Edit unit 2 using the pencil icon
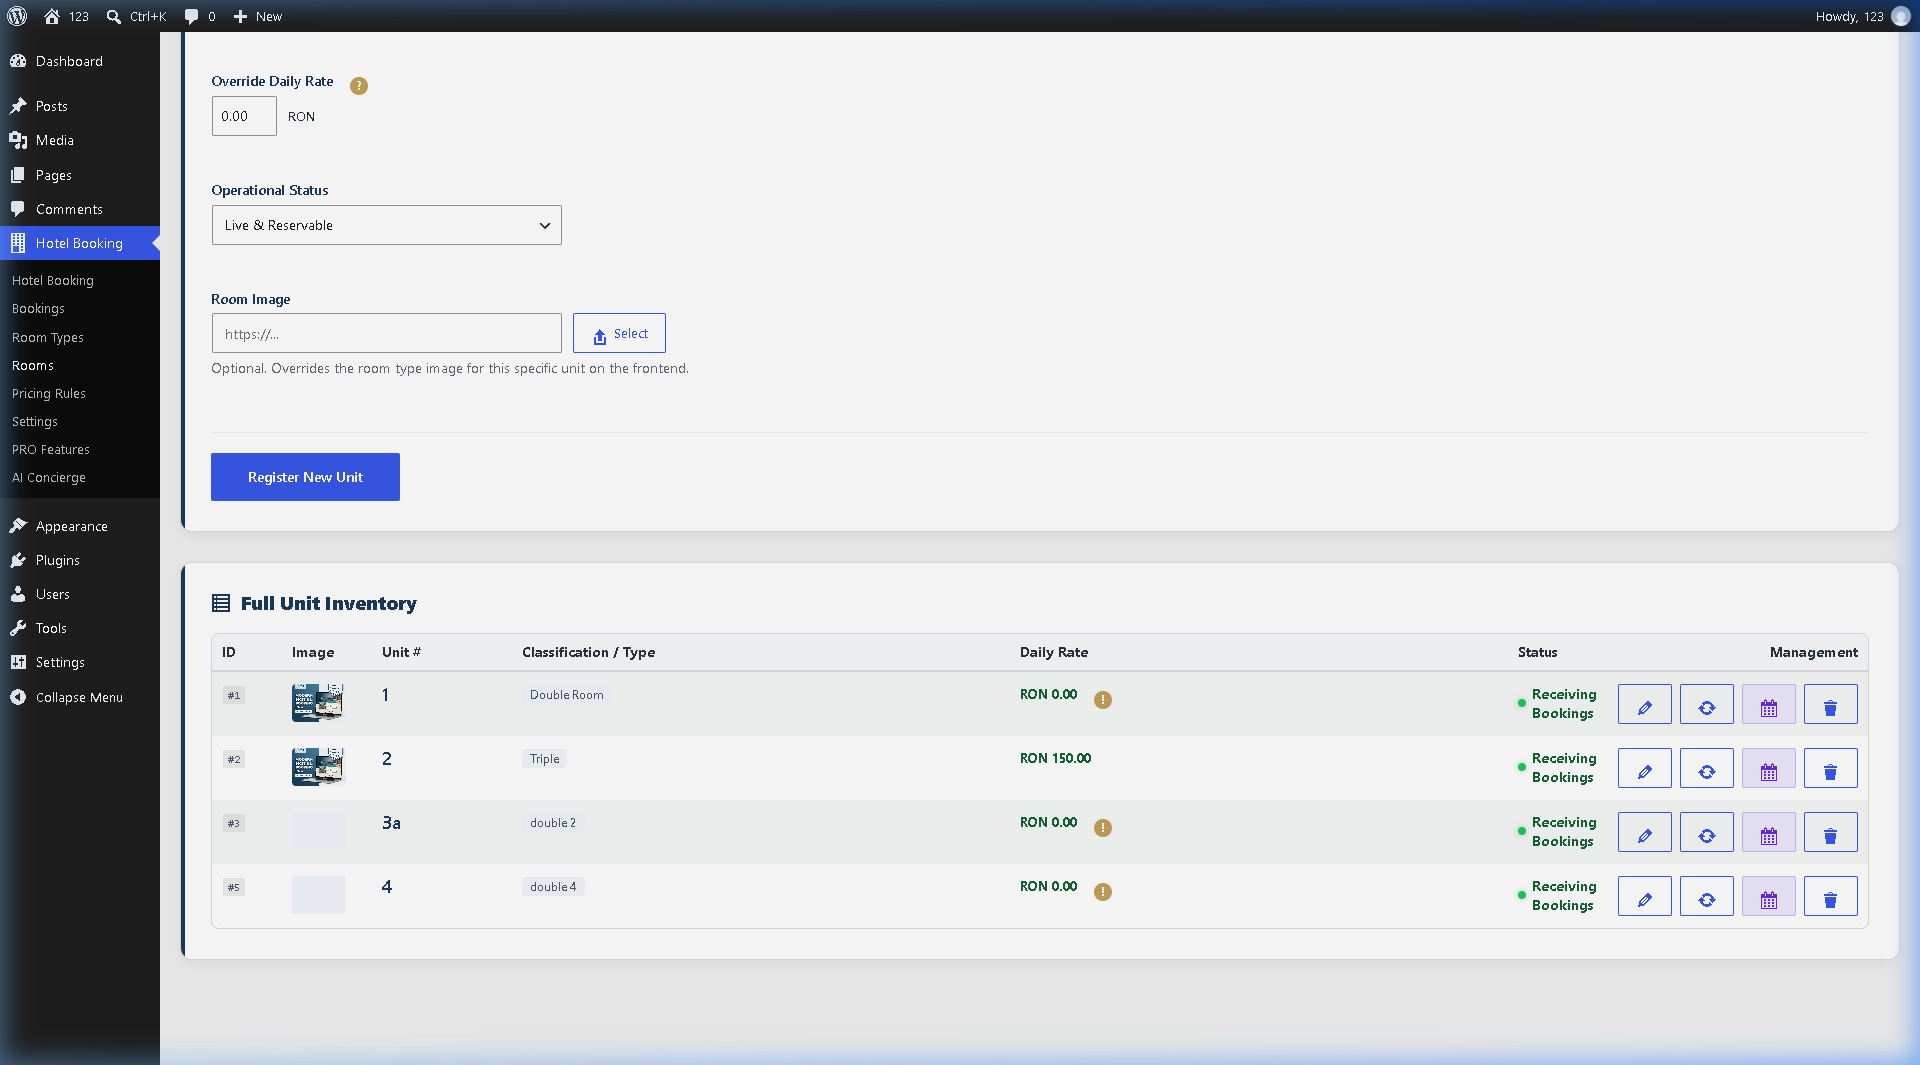The height and width of the screenshot is (1065, 1920). tap(1644, 768)
